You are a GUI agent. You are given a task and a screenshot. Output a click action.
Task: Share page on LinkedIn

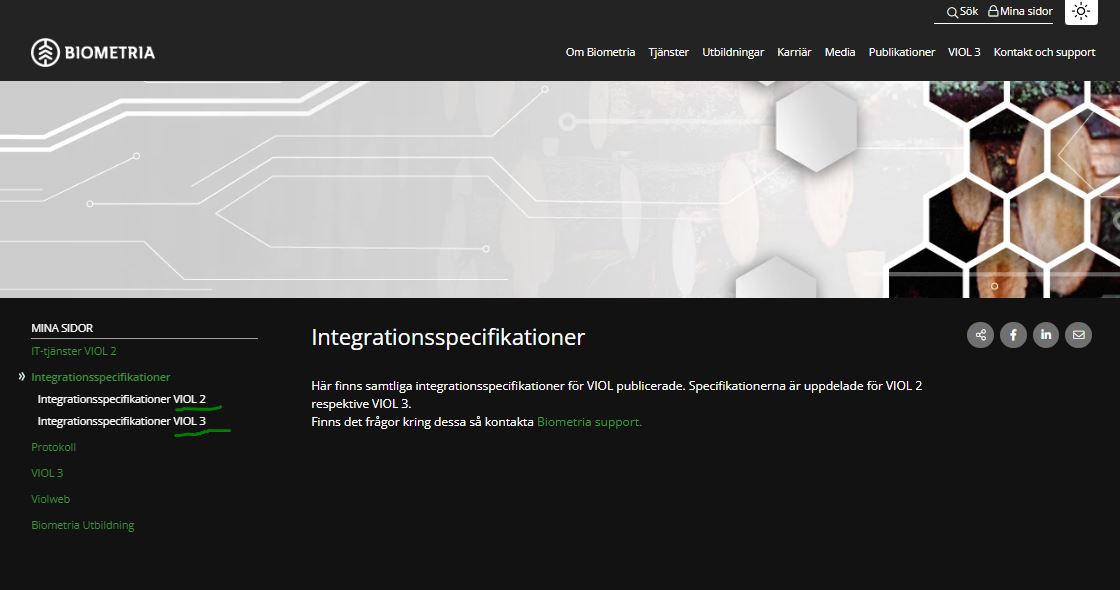pyautogui.click(x=1046, y=335)
